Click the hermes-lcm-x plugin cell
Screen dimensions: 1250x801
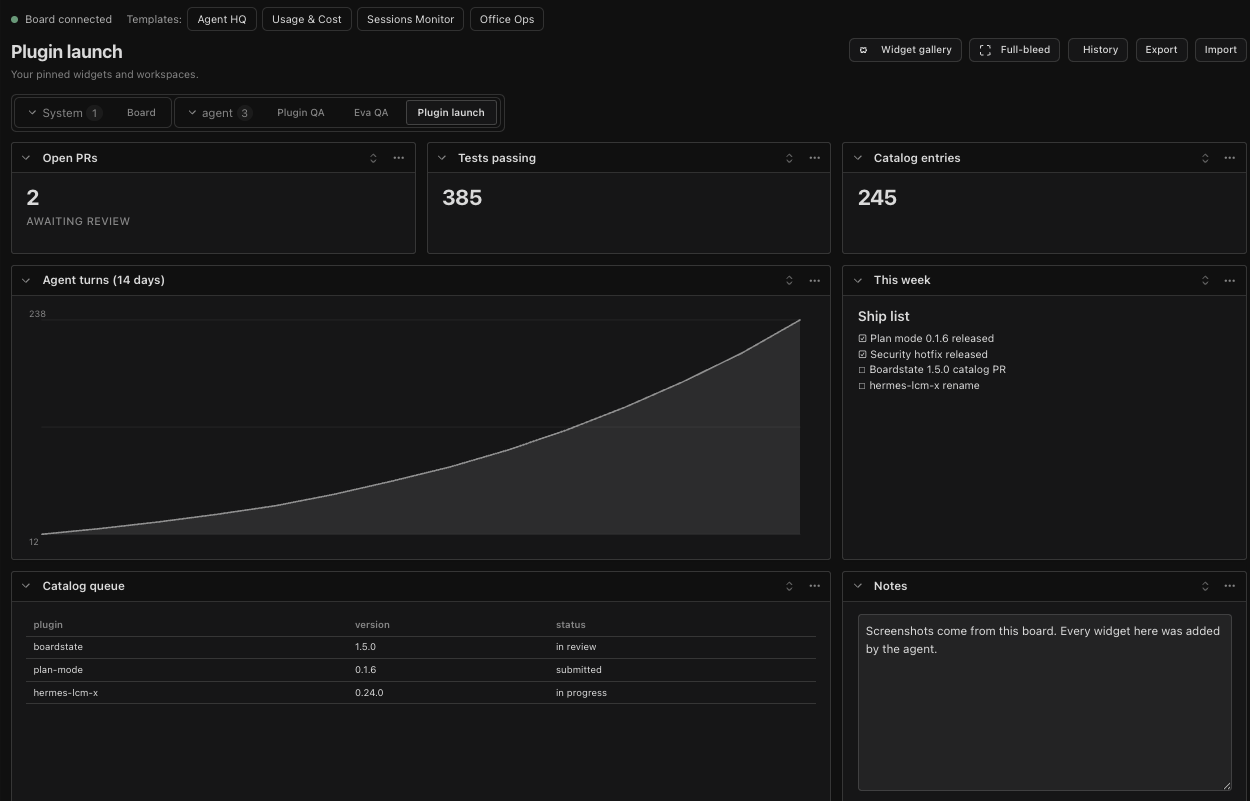pos(66,693)
